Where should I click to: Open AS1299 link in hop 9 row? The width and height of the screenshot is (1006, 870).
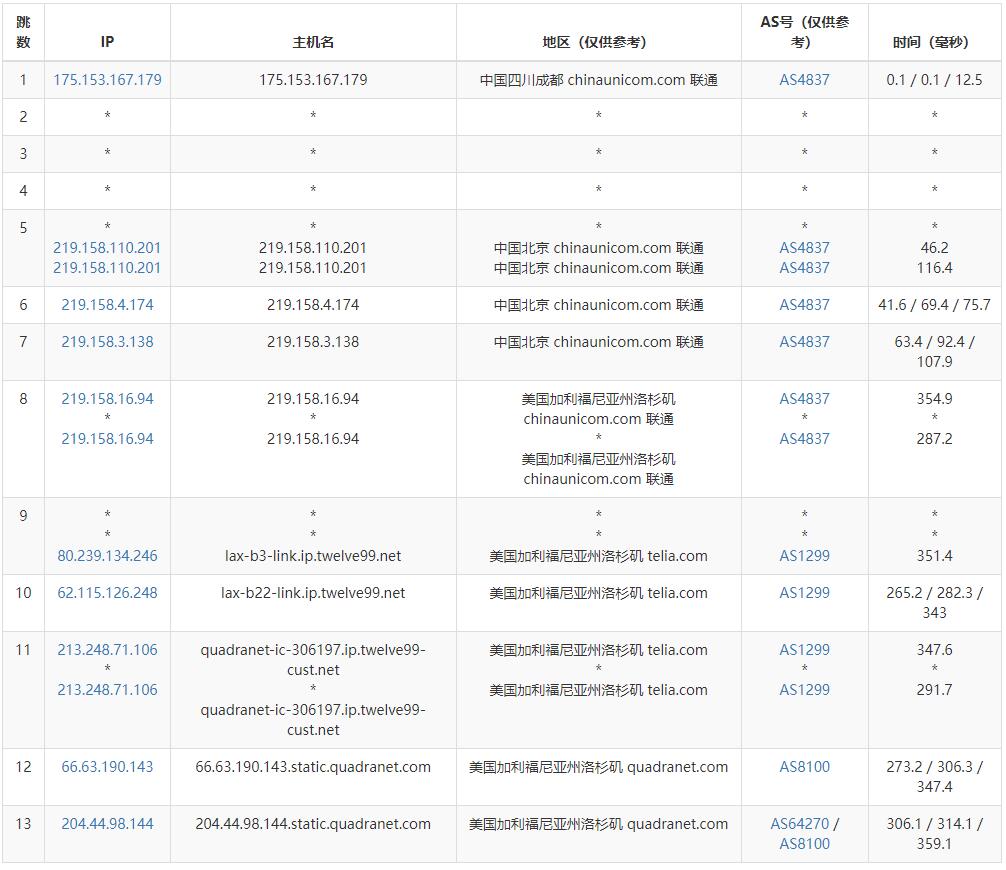tap(805, 556)
